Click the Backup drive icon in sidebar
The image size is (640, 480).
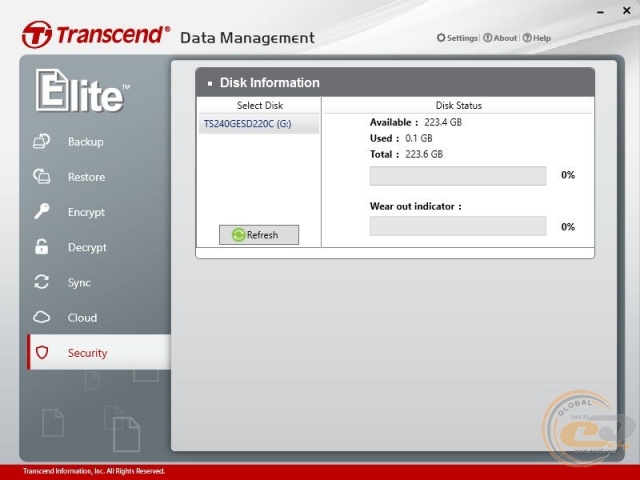point(41,141)
